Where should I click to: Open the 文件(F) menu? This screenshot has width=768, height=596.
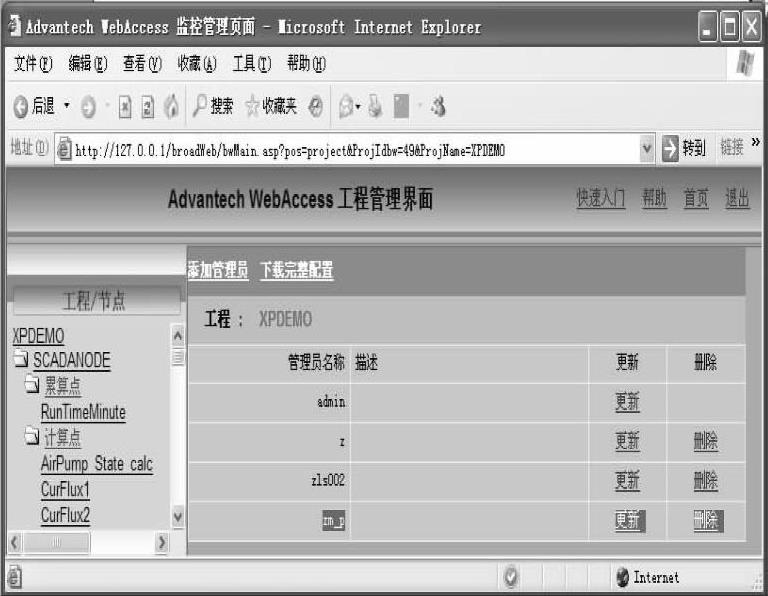coord(33,64)
